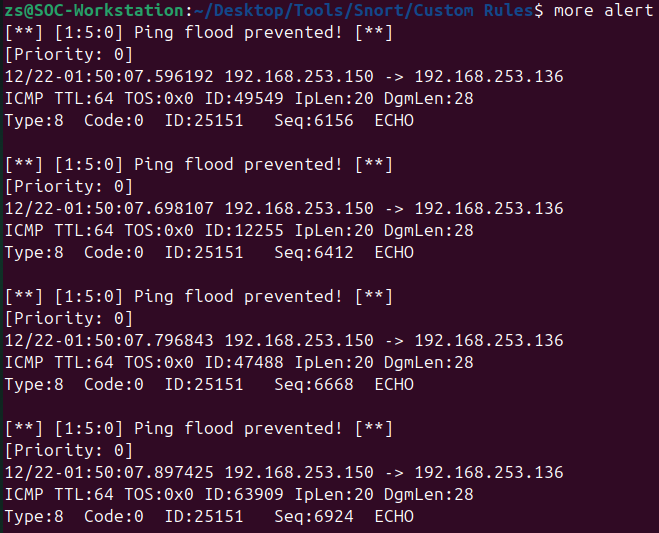
Task: Click the terminal prompt zs@SOC-Workstation
Action: [95, 11]
